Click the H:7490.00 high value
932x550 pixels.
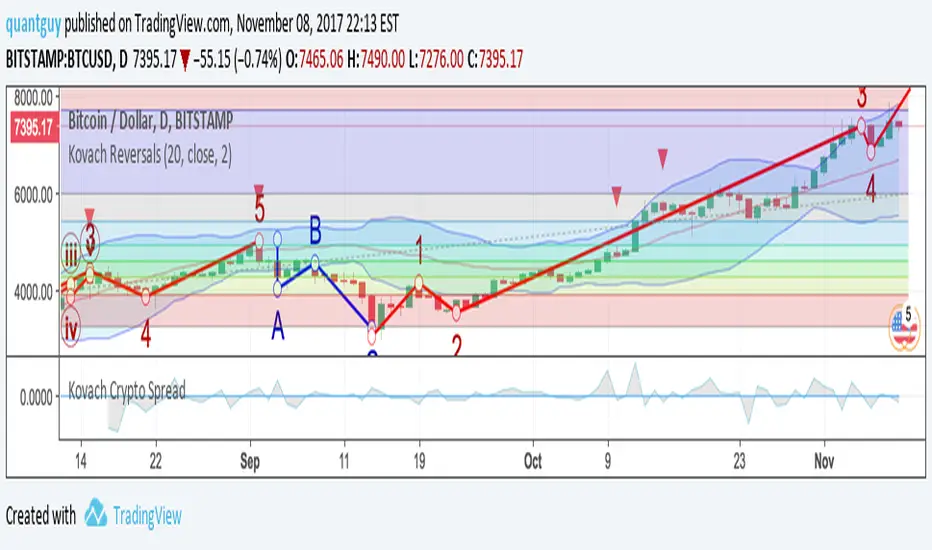pyautogui.click(x=376, y=59)
